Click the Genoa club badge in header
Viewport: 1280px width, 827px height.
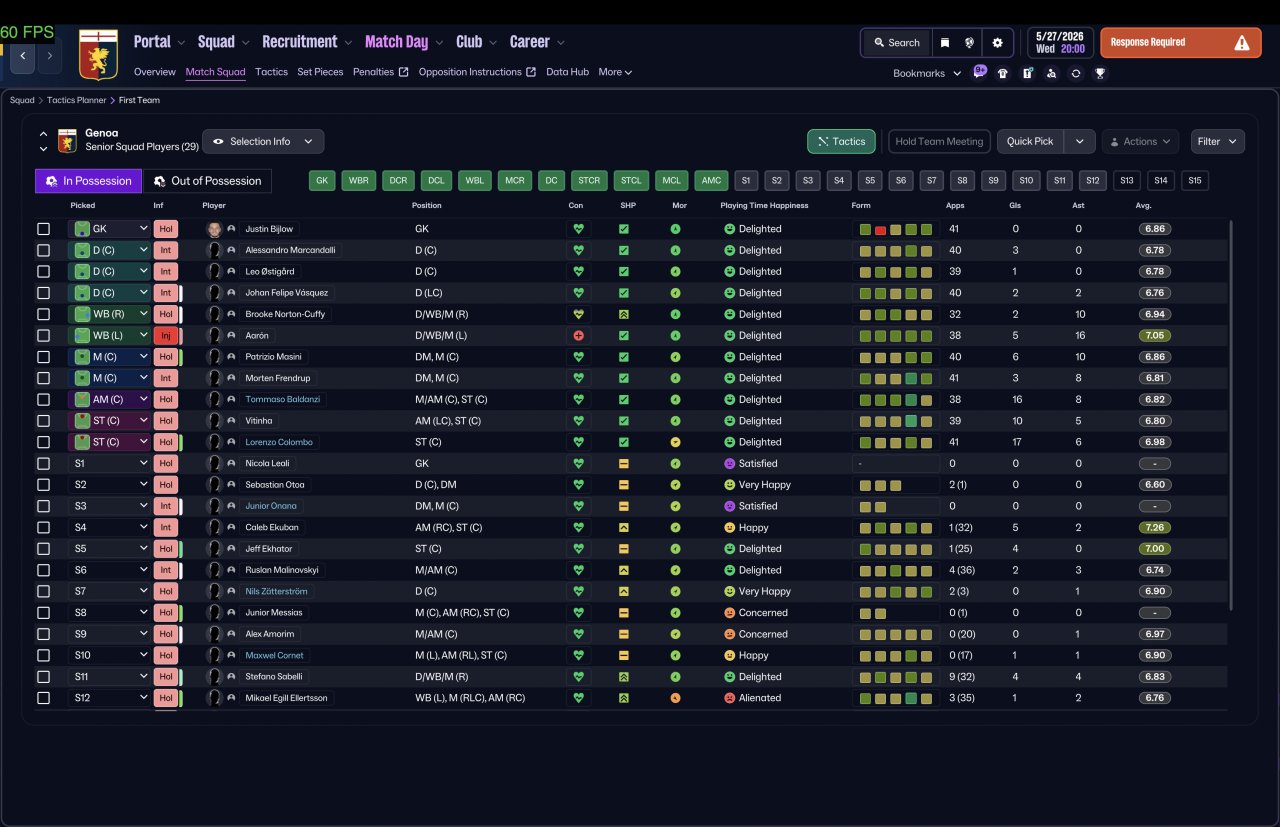(x=98, y=55)
